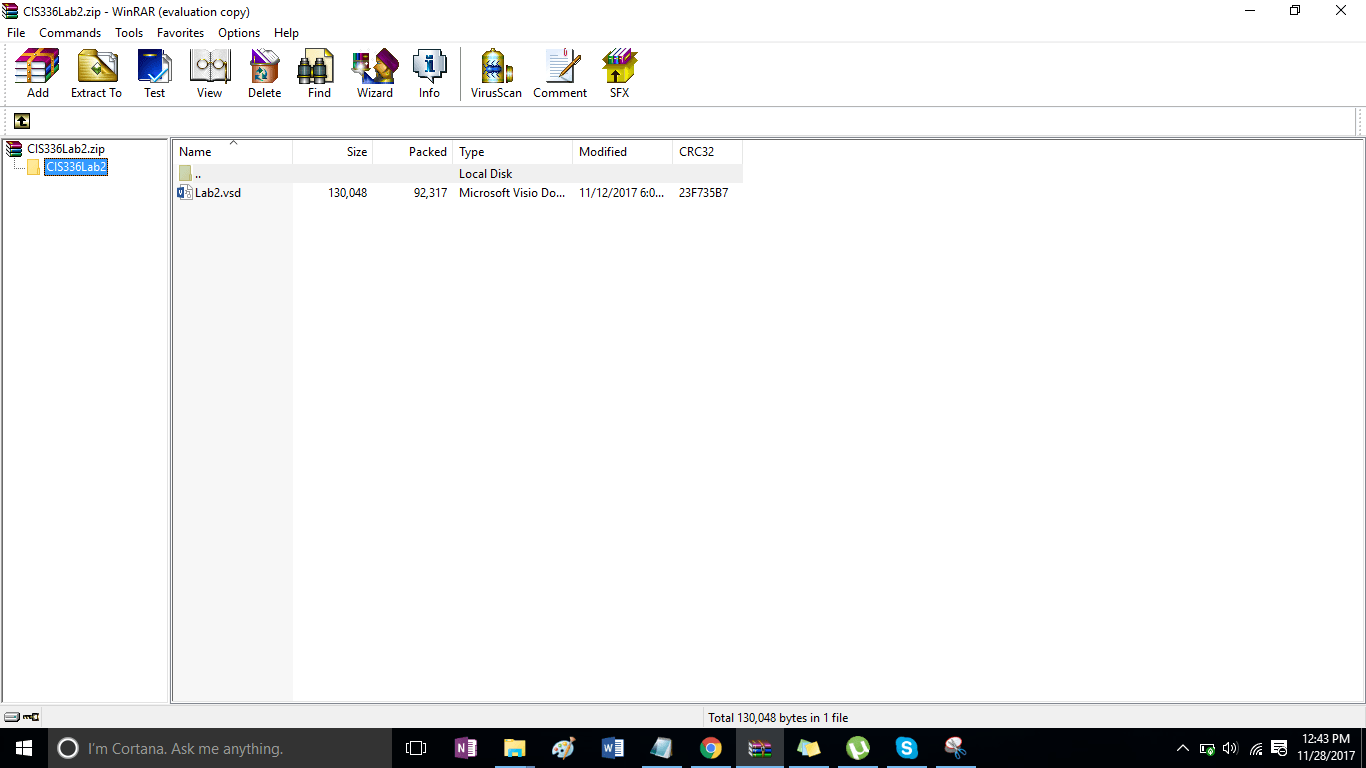1366x768 pixels.
Task: Sort the list by CRC32 column
Action: pos(708,152)
